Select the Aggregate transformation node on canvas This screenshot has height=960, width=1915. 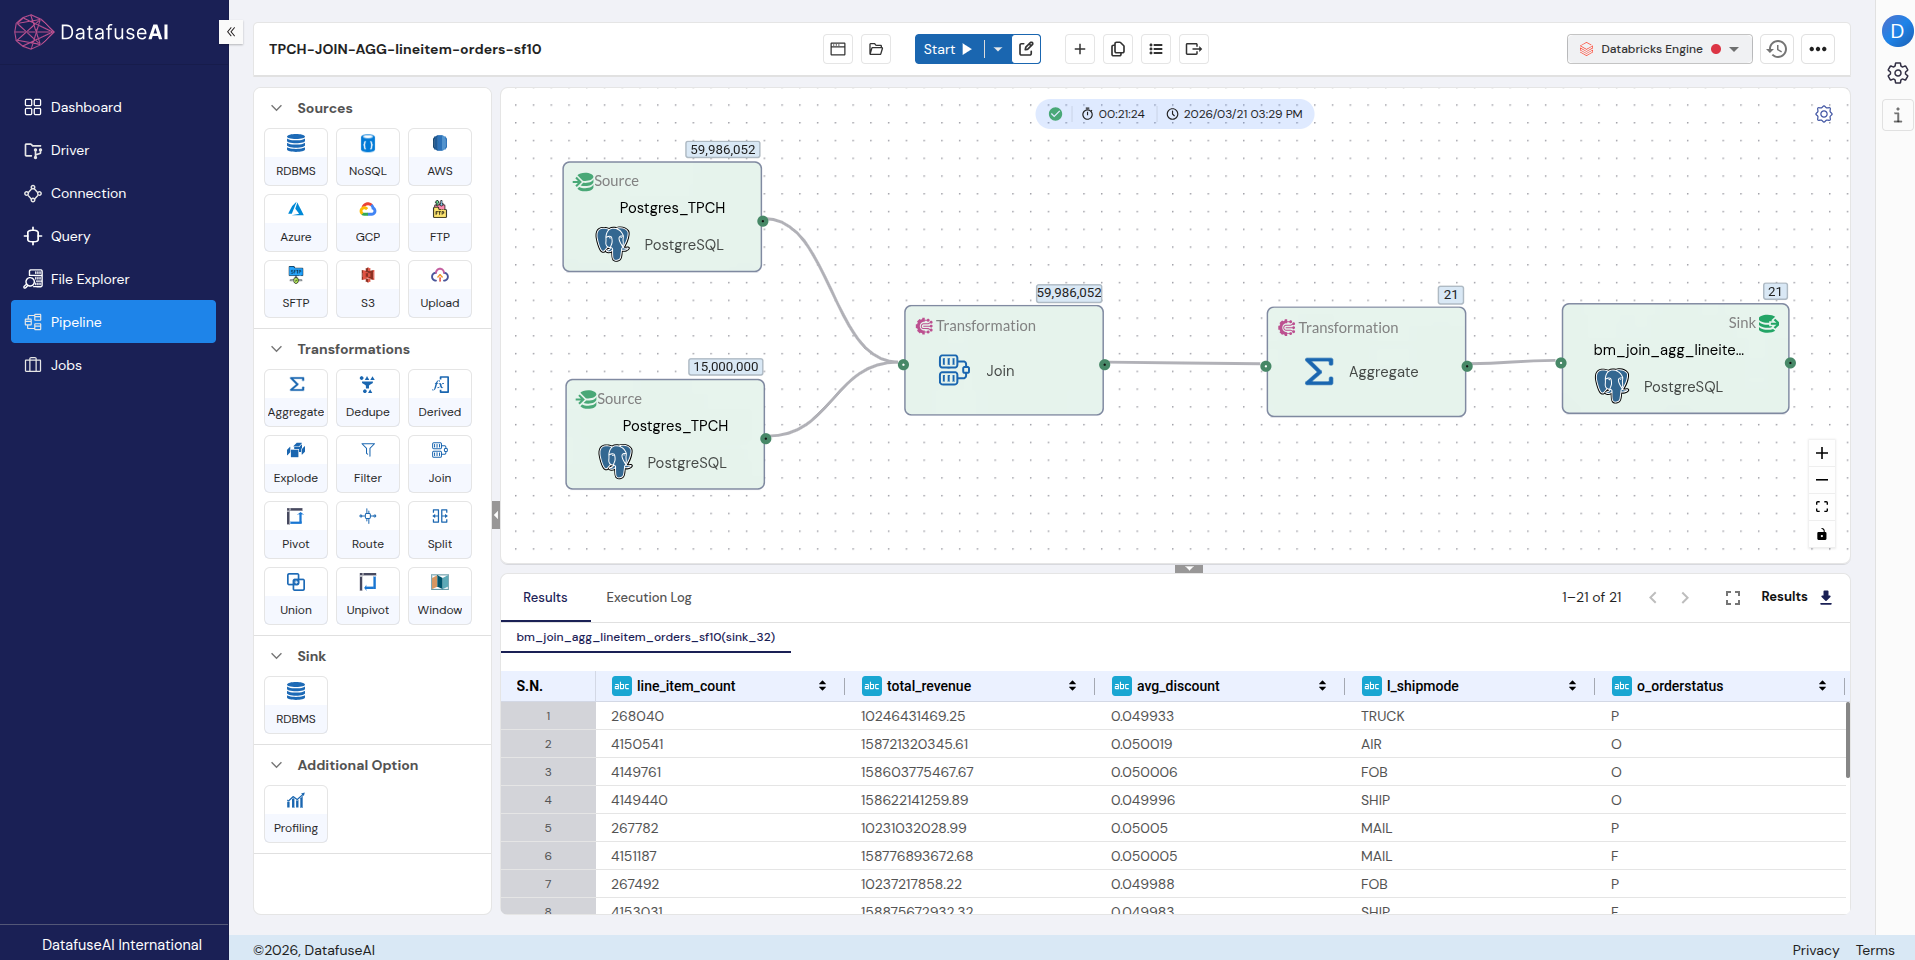(1366, 362)
